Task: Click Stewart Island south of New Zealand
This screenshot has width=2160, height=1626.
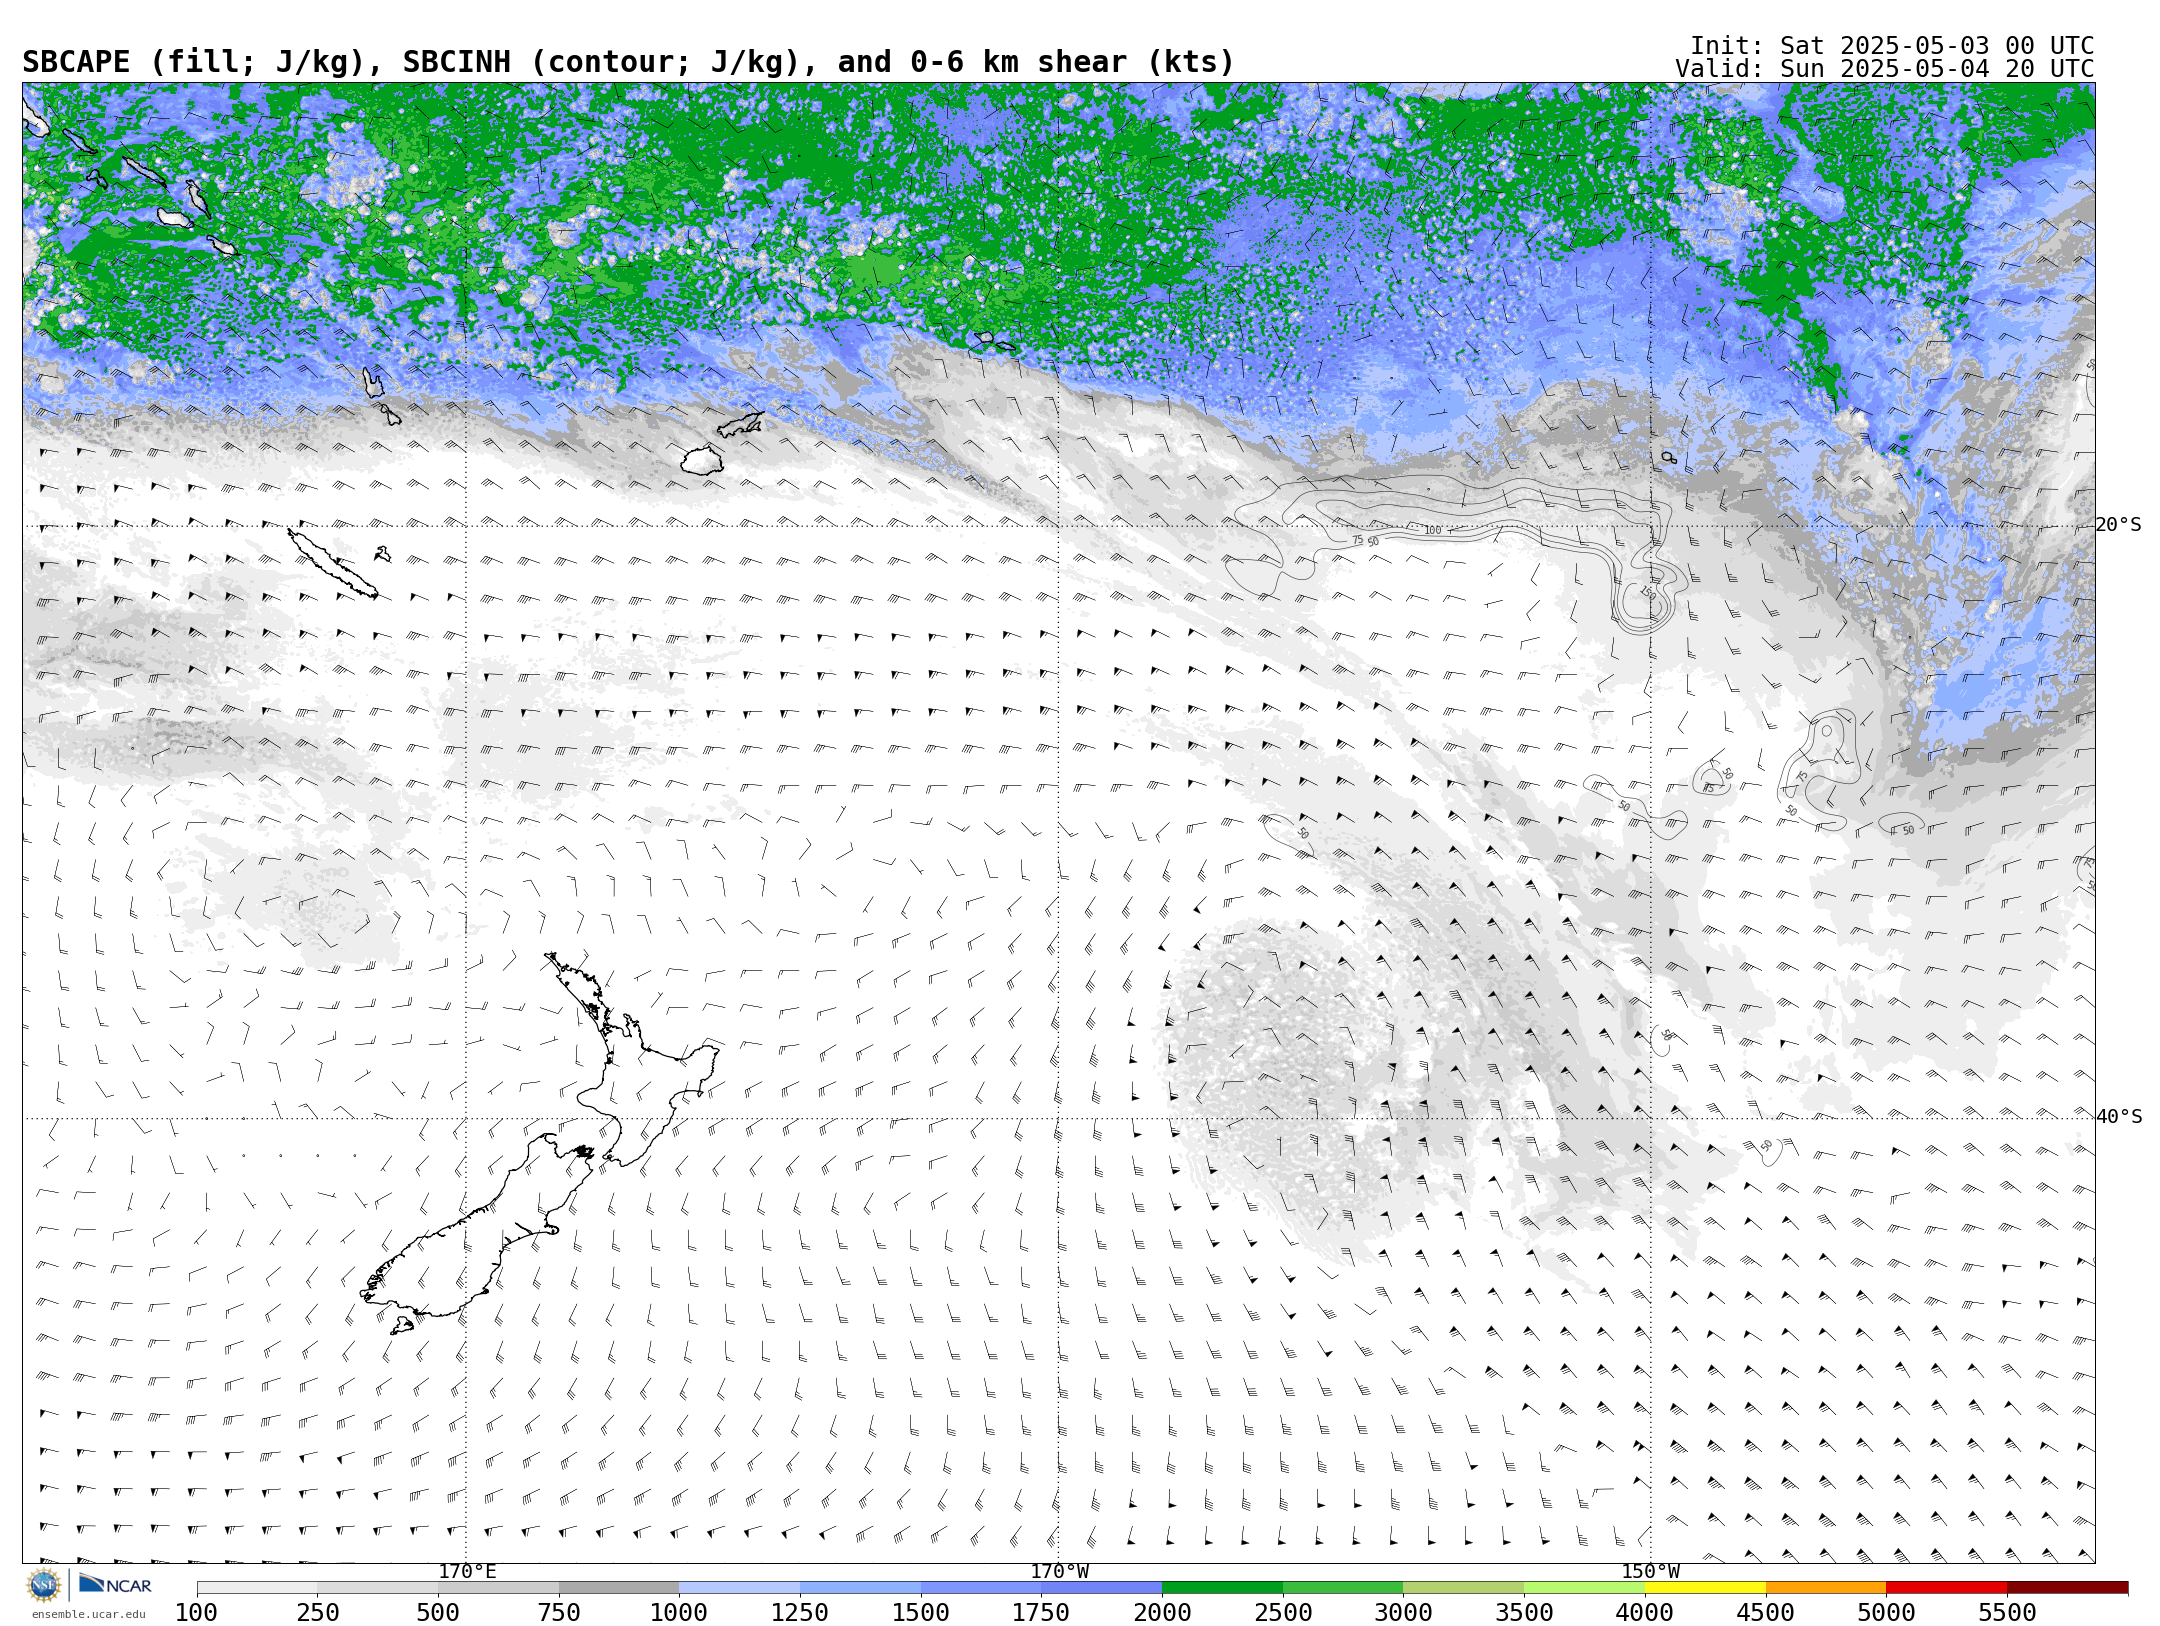Action: 402,1326
